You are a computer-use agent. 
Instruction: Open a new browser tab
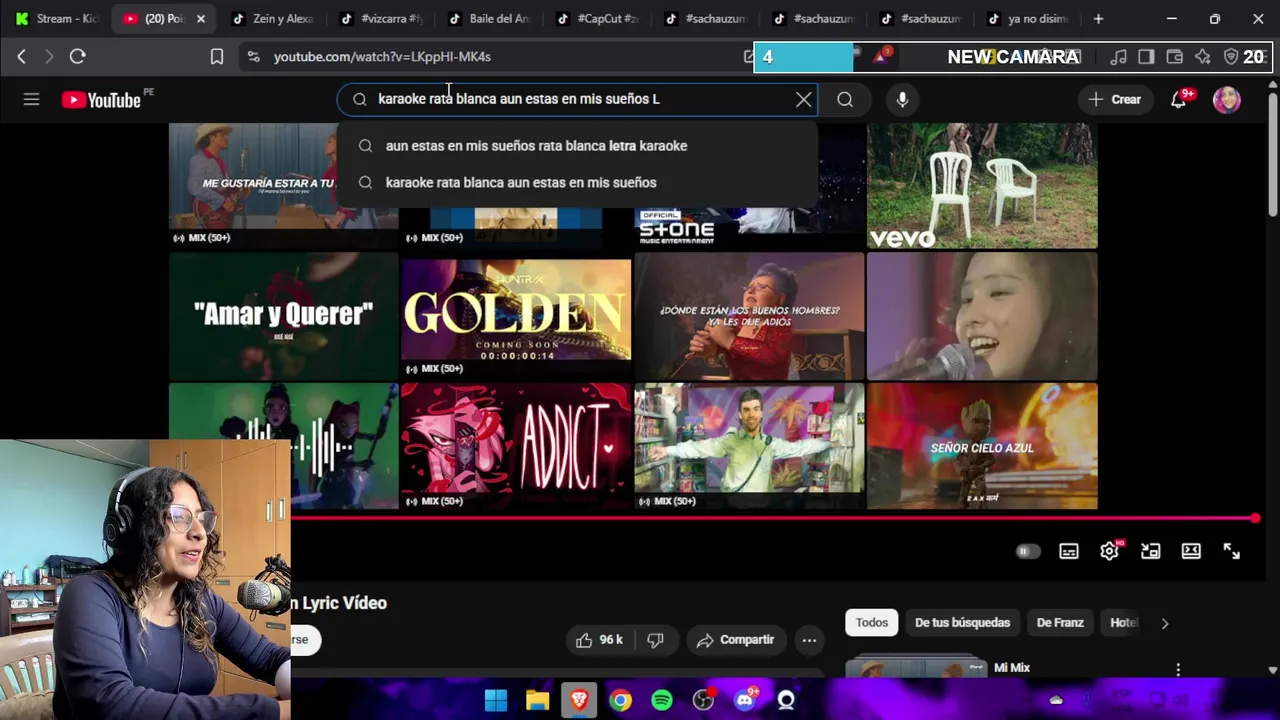point(1098,18)
